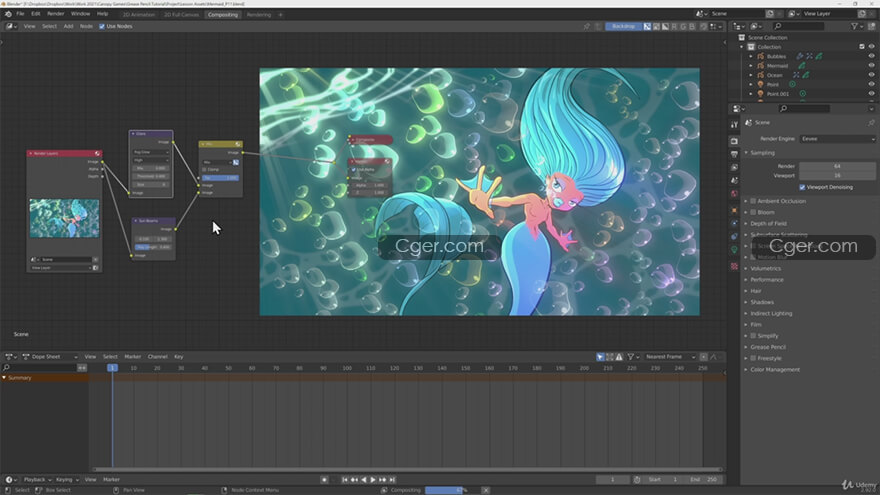Open the Render Engine dropdown
880x495 pixels.
tap(837, 138)
